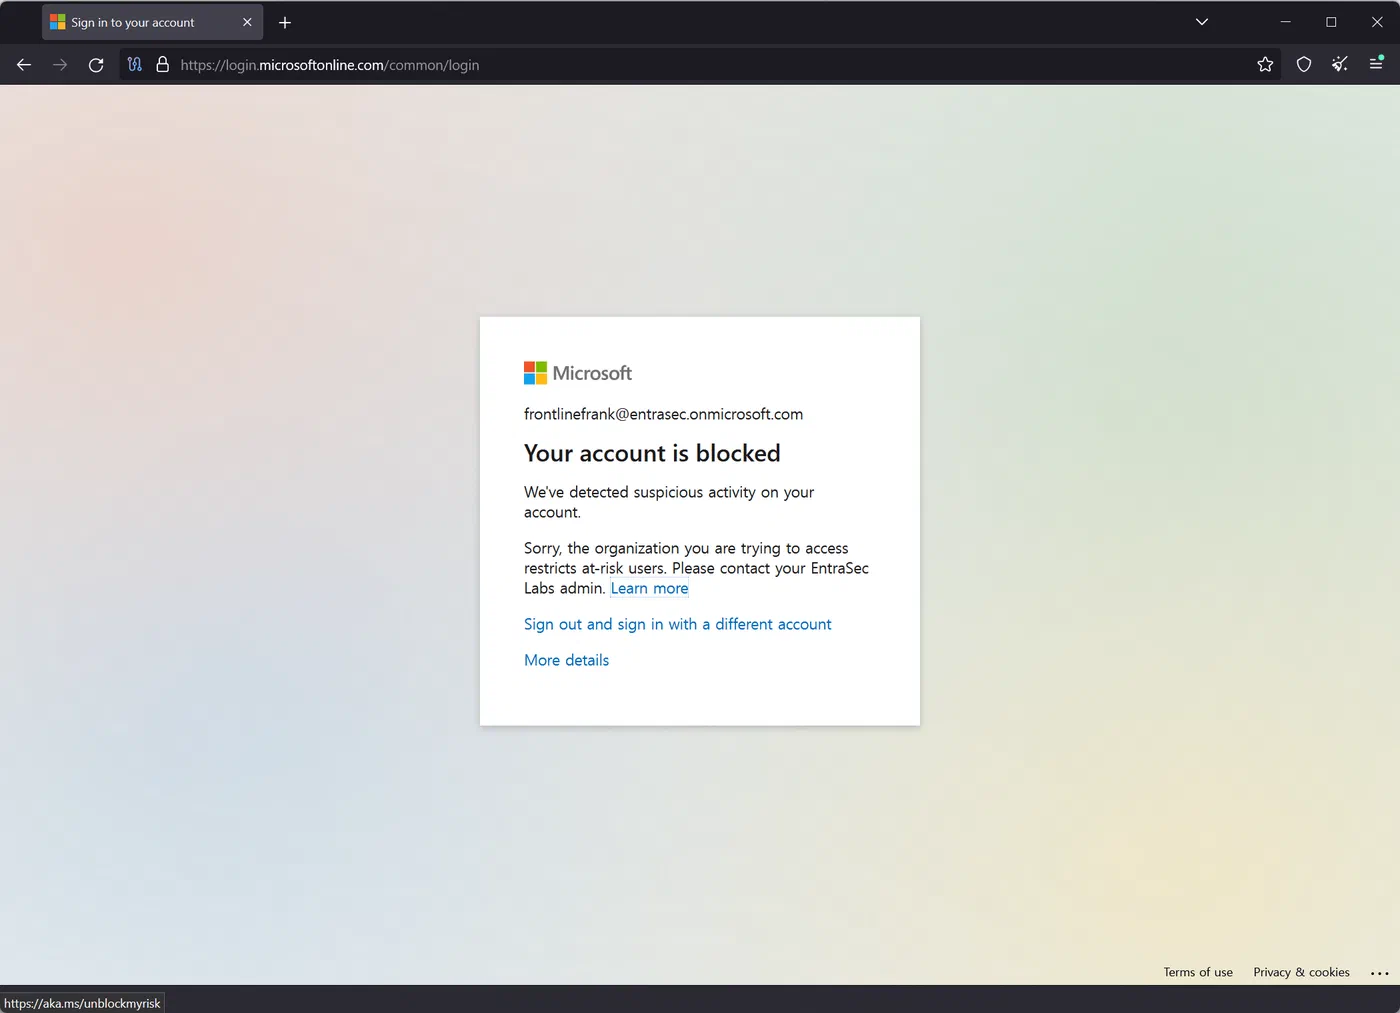
Task: Click the 'Your account is blocked' heading
Action: coord(652,453)
